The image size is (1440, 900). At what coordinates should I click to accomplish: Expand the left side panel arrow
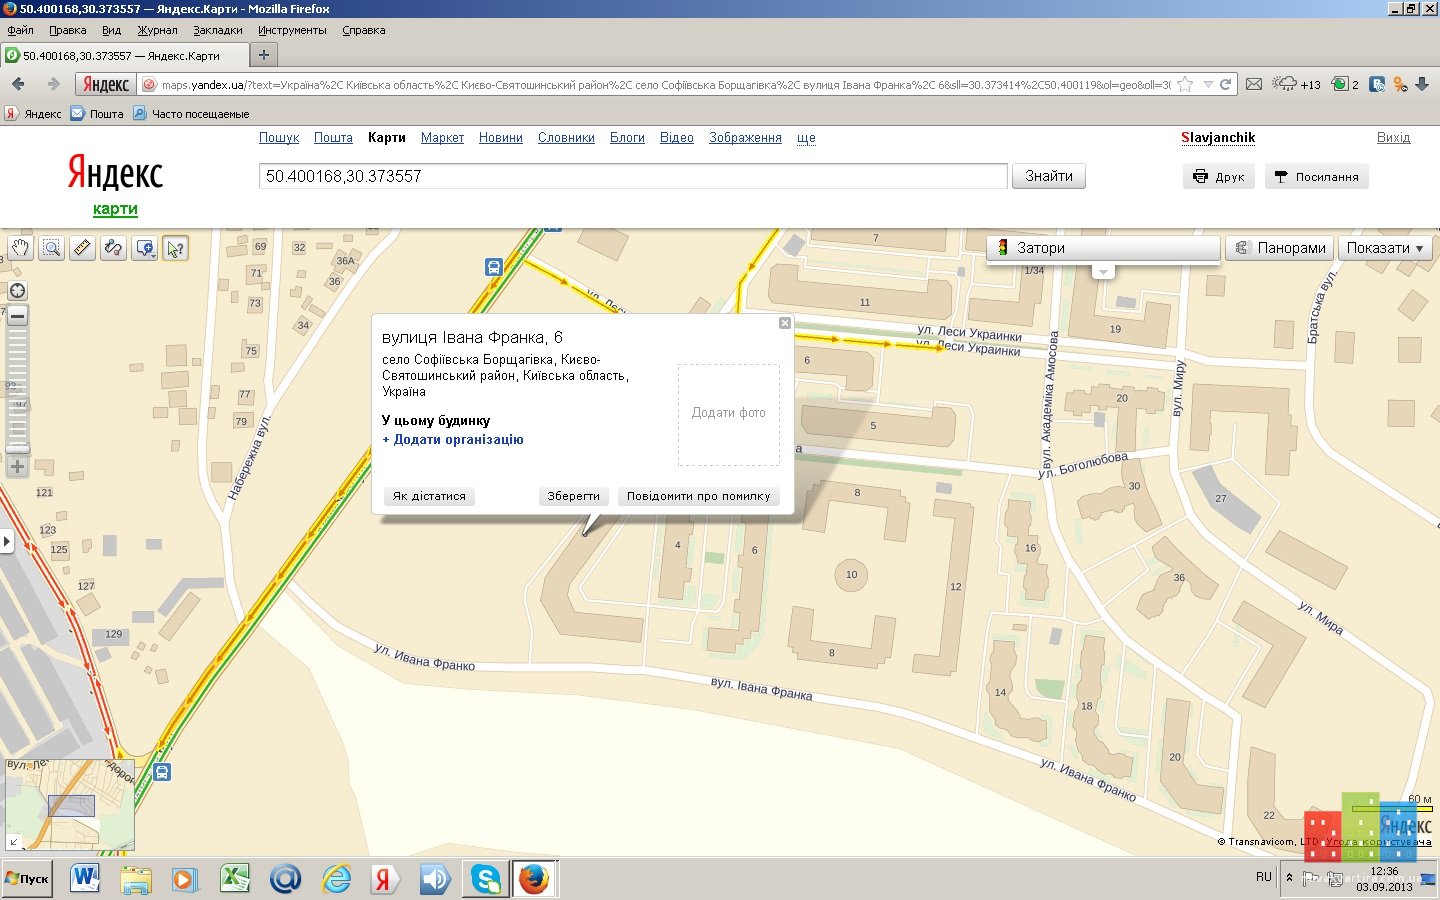pos(6,542)
